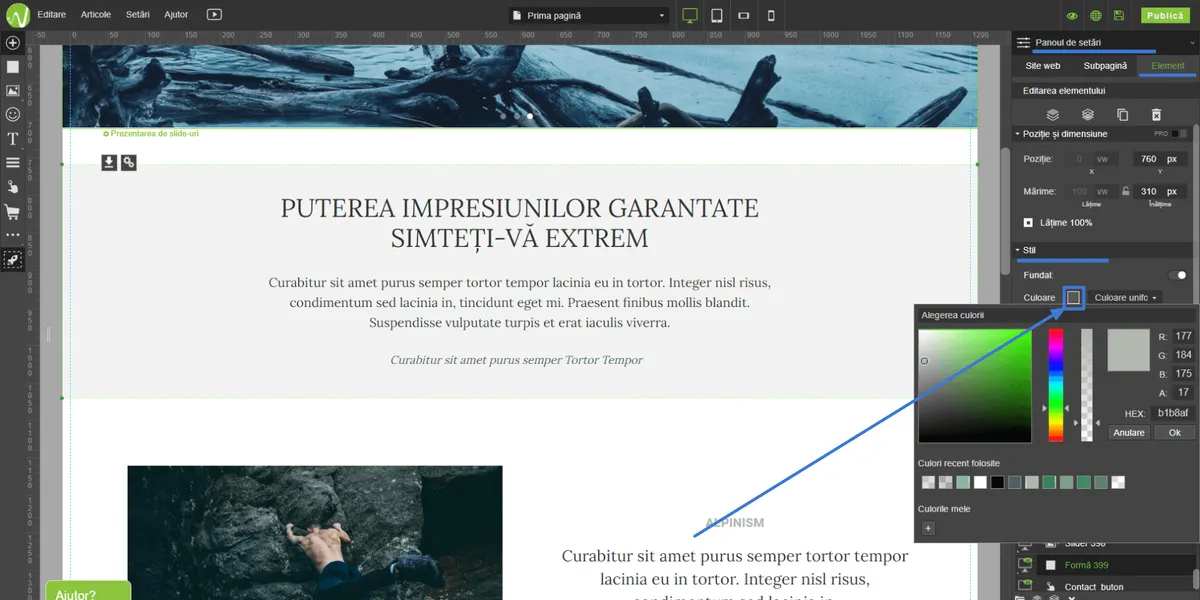Click the gears settings icon above gray section

[x=129, y=162]
